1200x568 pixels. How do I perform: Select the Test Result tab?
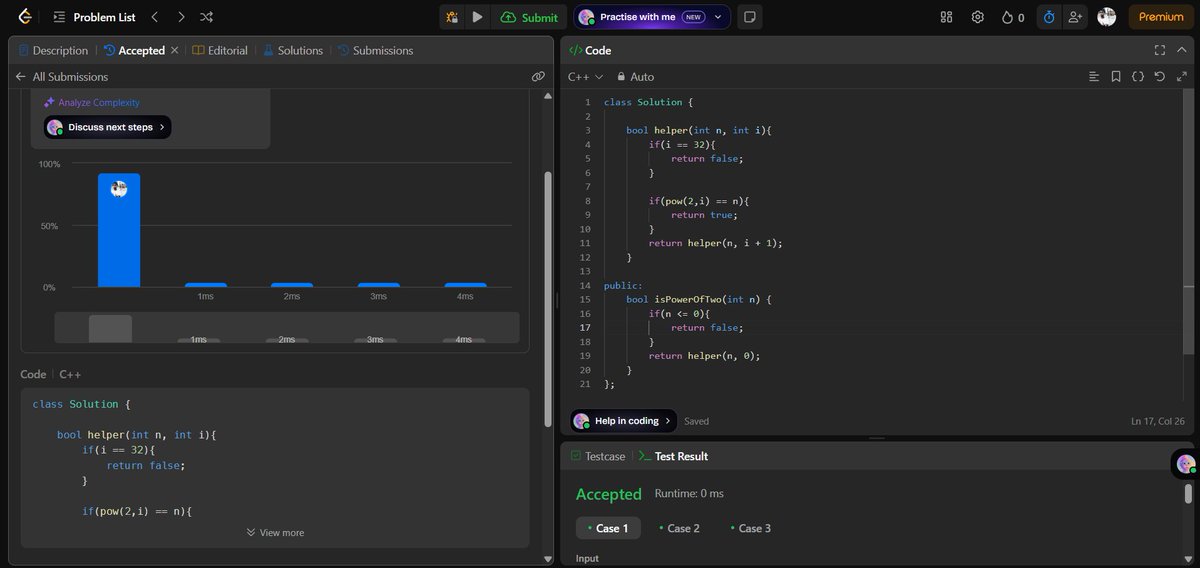tap(673, 456)
